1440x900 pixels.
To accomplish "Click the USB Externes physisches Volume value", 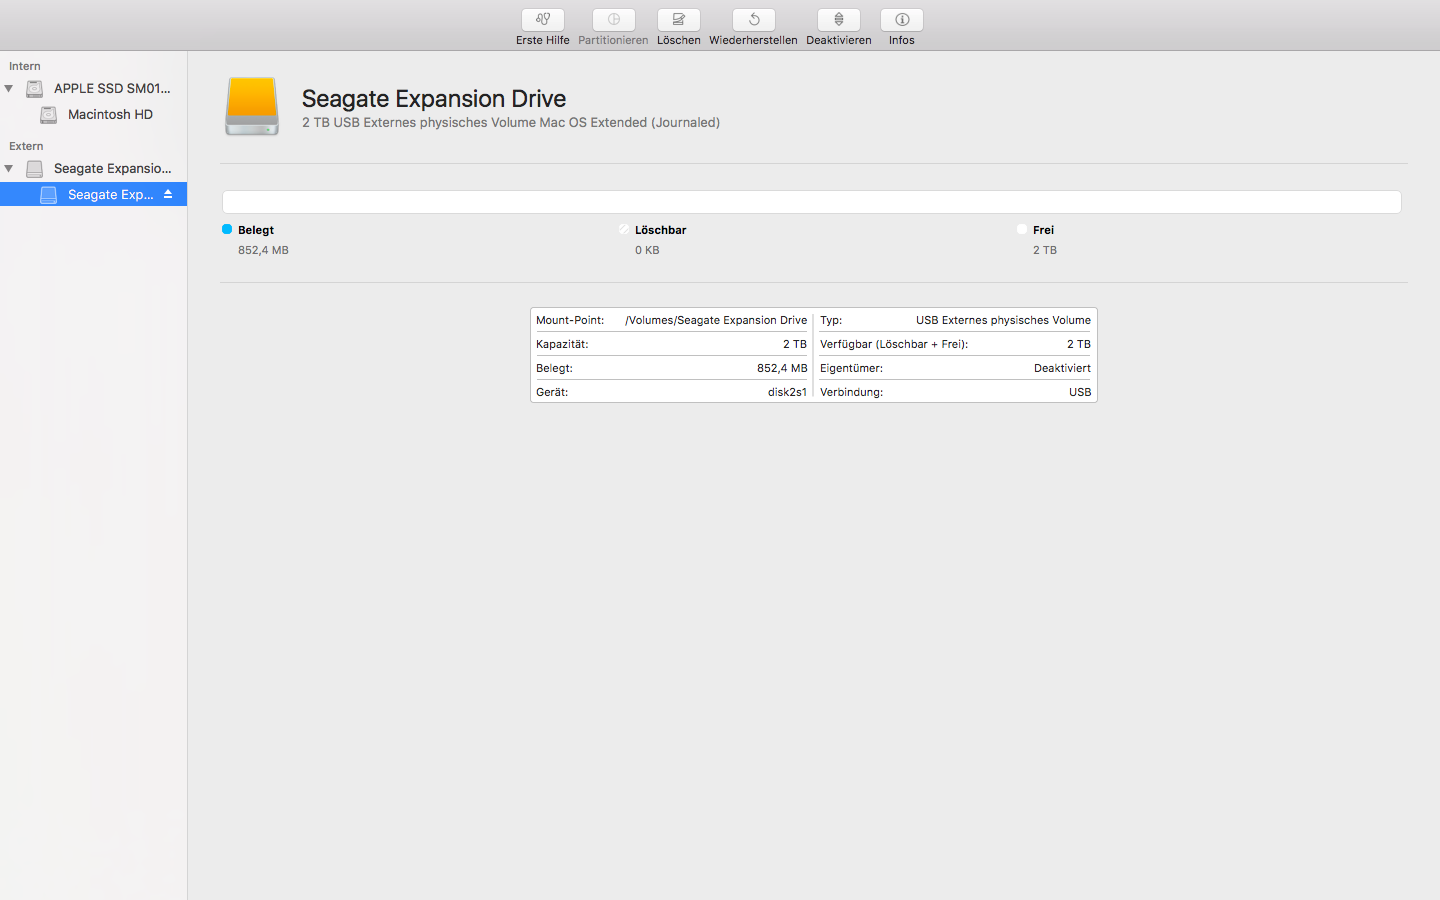I will click(x=1003, y=320).
